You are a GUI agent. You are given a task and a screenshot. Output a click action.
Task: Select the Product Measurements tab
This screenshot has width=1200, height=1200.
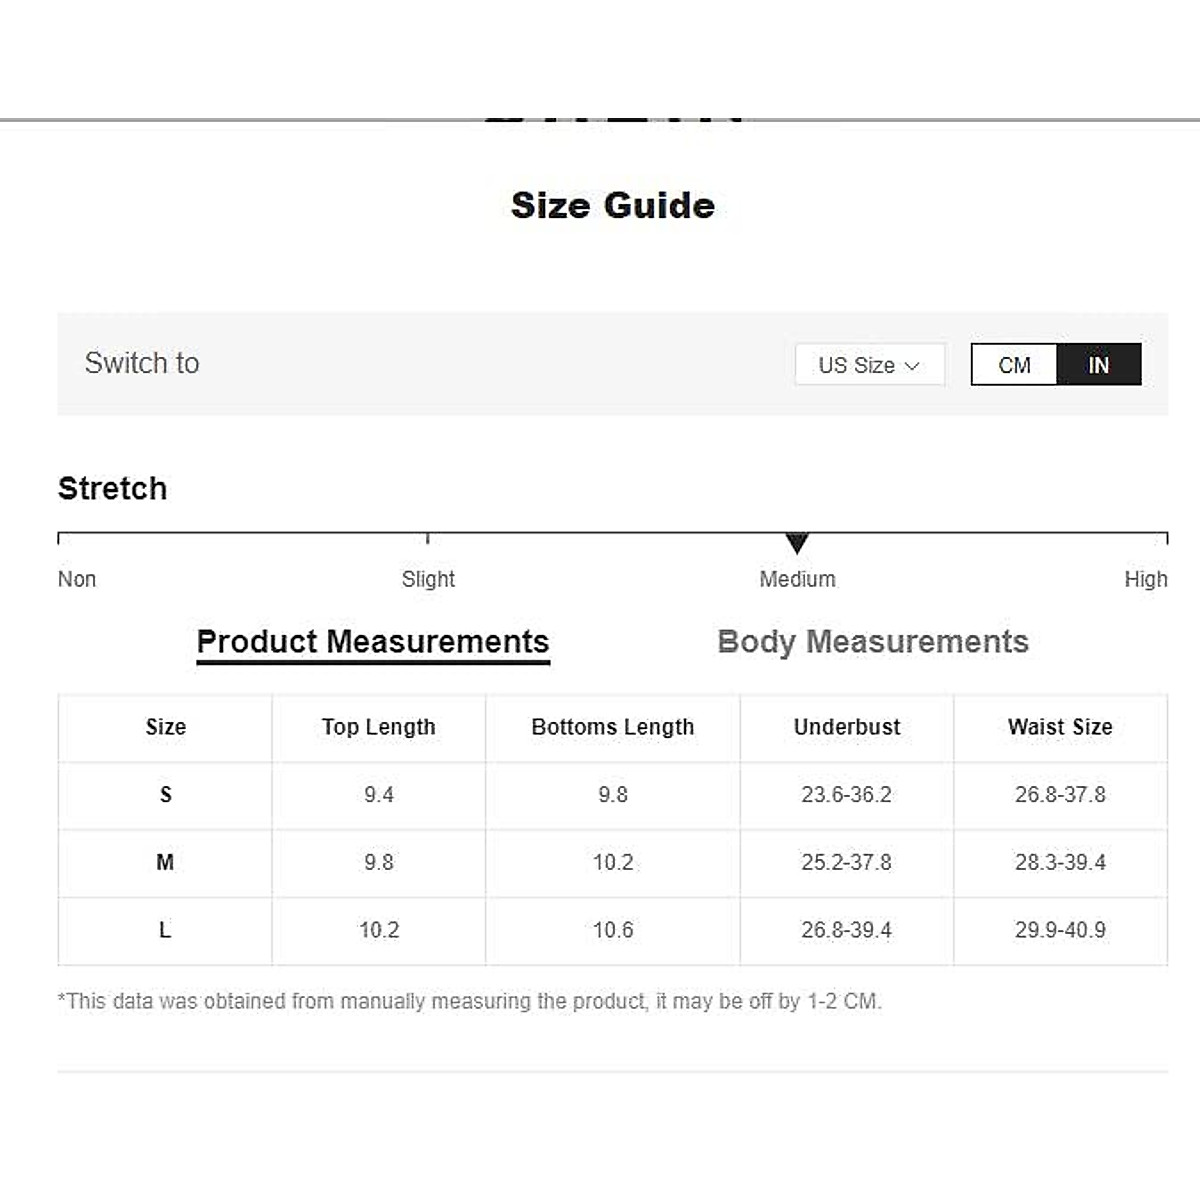[x=373, y=642]
